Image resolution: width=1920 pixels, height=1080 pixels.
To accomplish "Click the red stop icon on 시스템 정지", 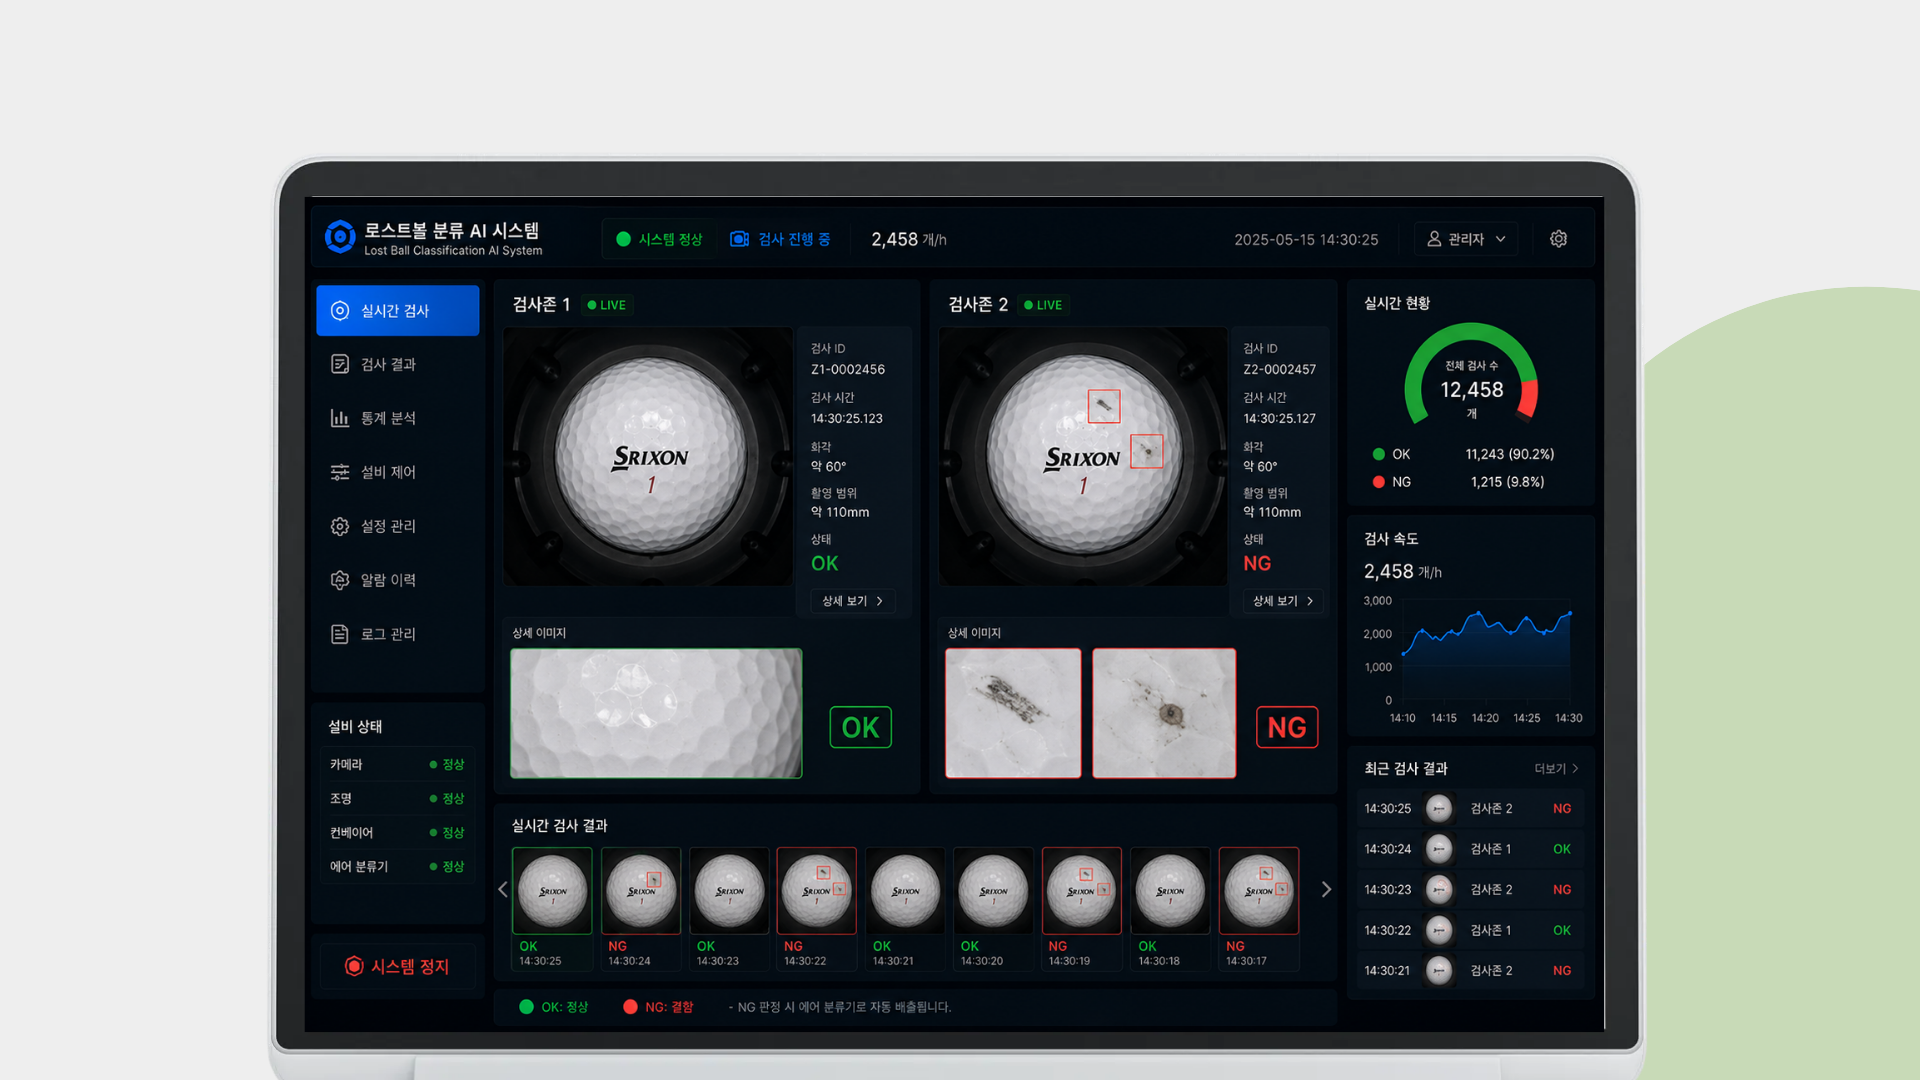I will (354, 966).
